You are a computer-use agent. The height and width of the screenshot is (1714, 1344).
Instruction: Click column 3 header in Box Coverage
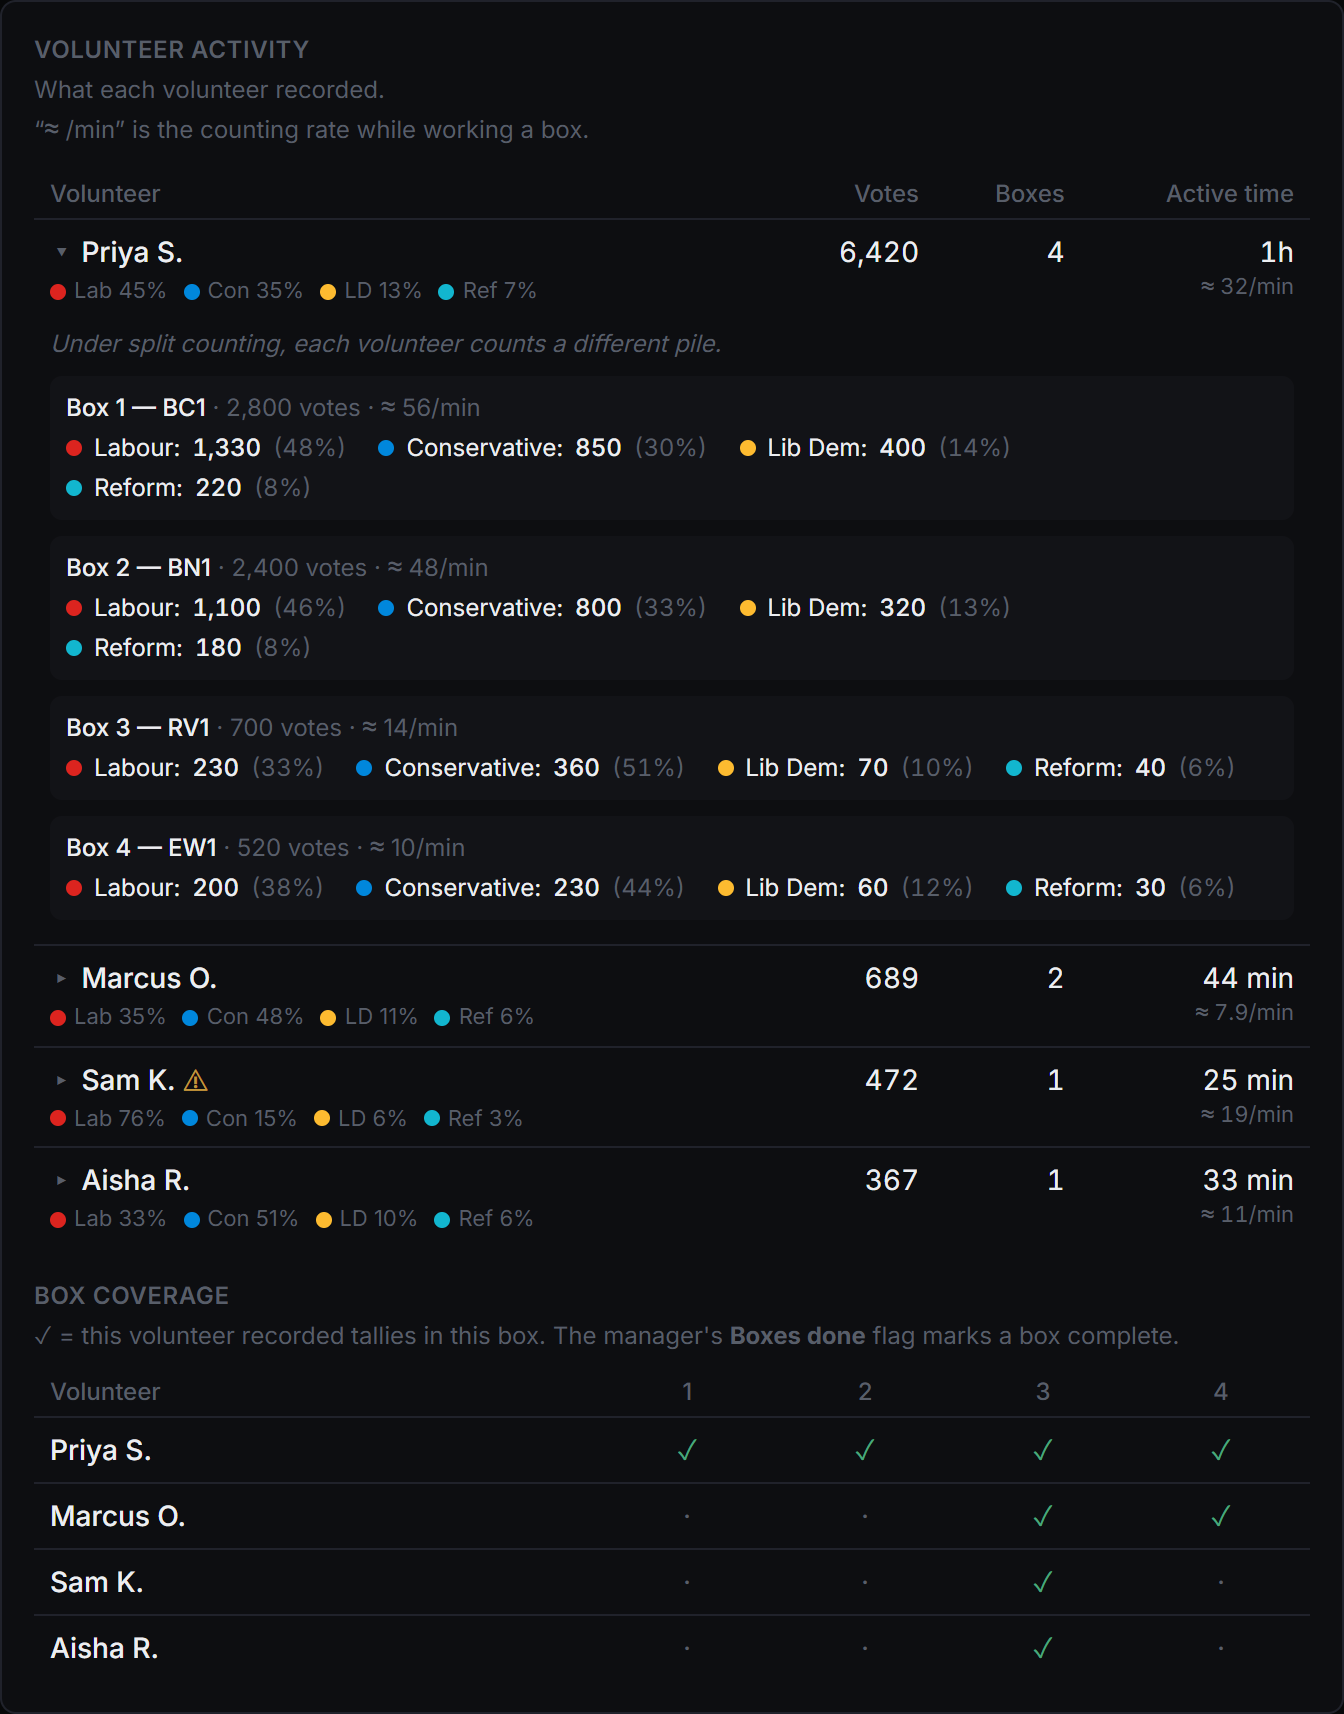[1043, 1392]
